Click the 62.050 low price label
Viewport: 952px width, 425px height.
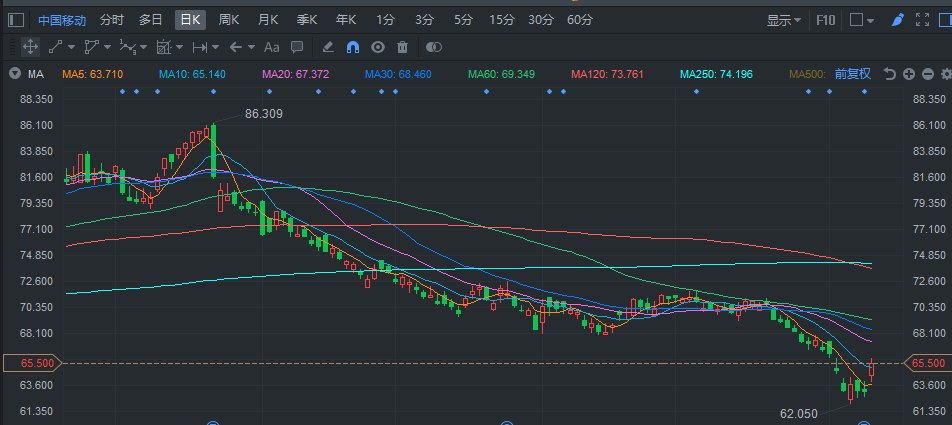799,413
